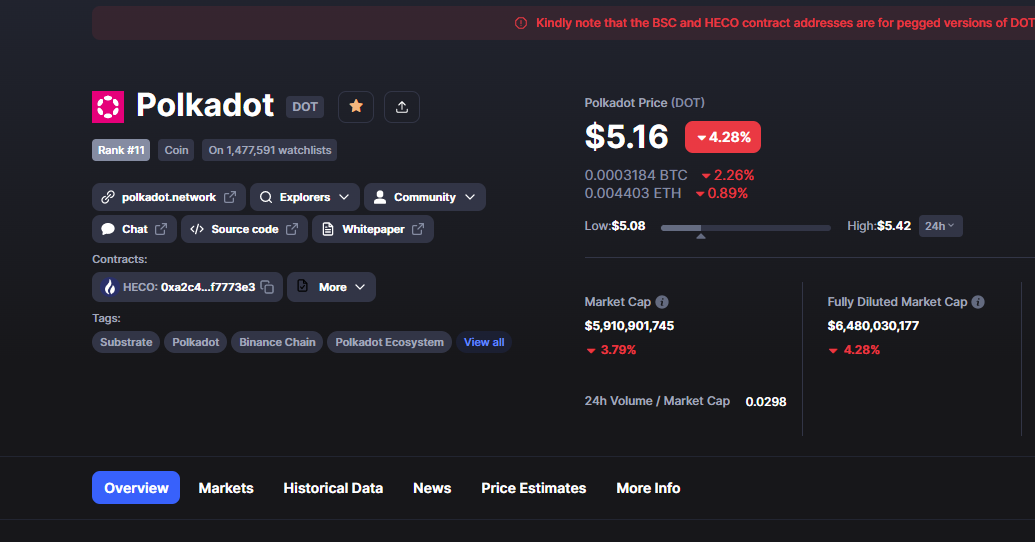This screenshot has height=542, width=1035.
Task: Click the Low:$5.08 label
Action: [x=615, y=226]
